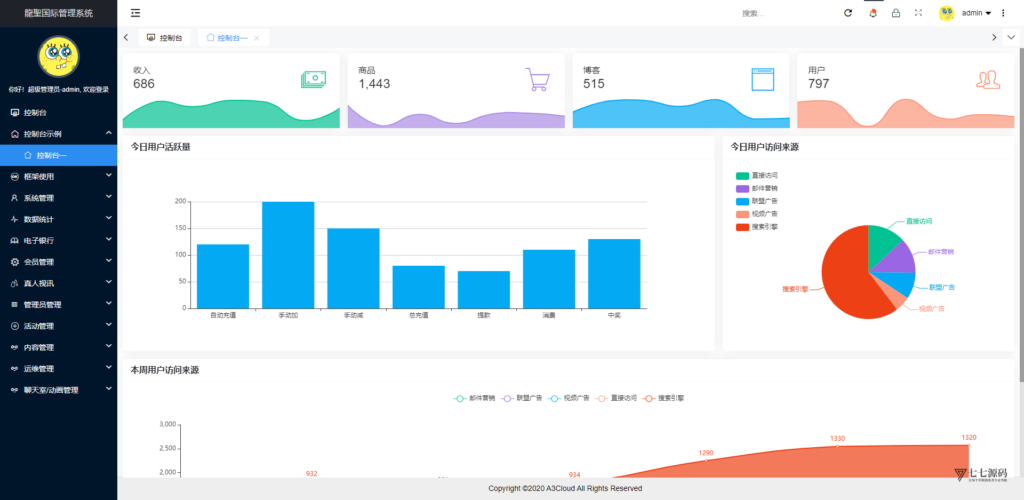
Task: Toggle 邮件营销 legend in line chart
Action: [474, 398]
